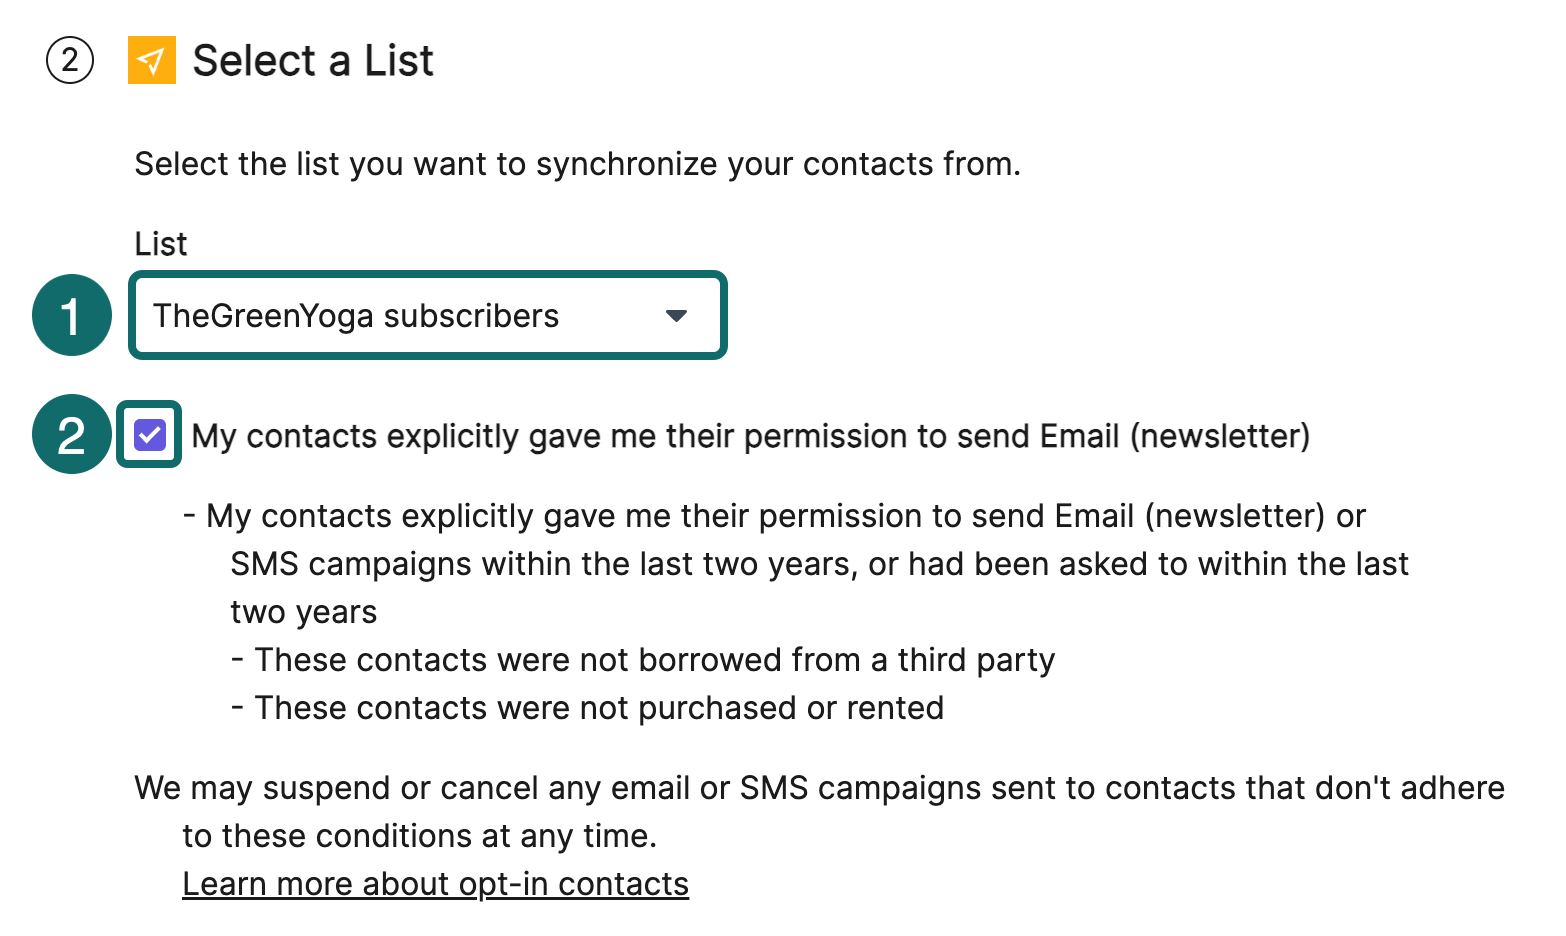Open the TheGreenYoga subscribers list selector
The width and height of the screenshot is (1566, 936).
pyautogui.click(x=400, y=316)
